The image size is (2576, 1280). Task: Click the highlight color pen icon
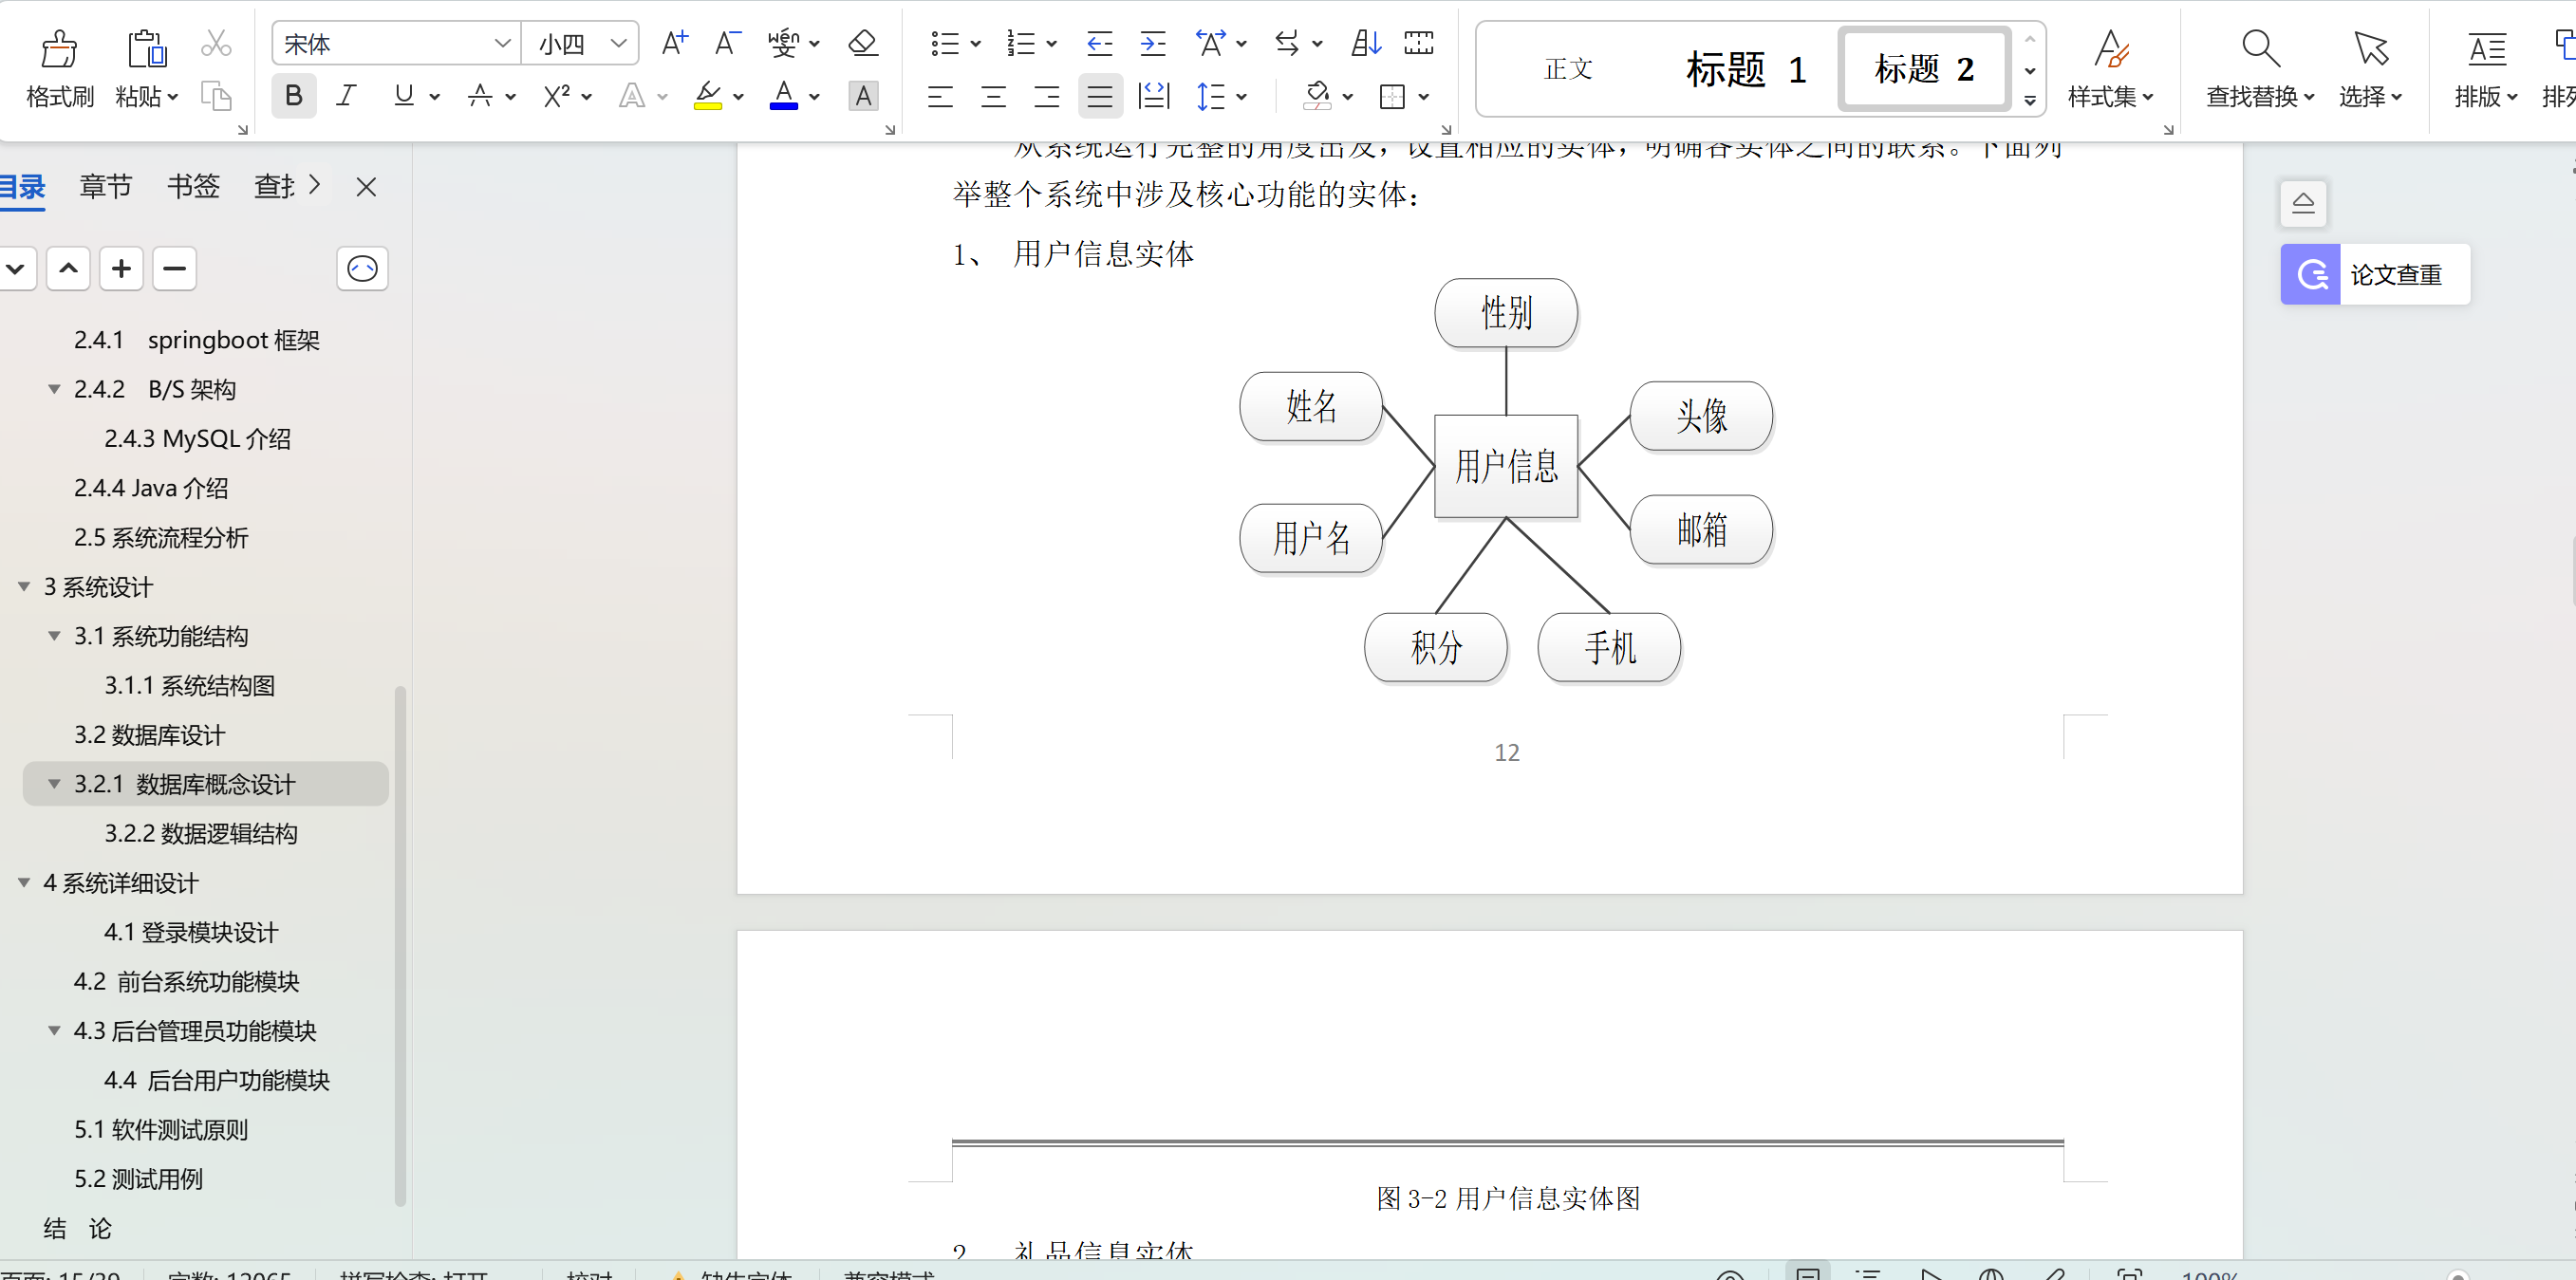710,96
